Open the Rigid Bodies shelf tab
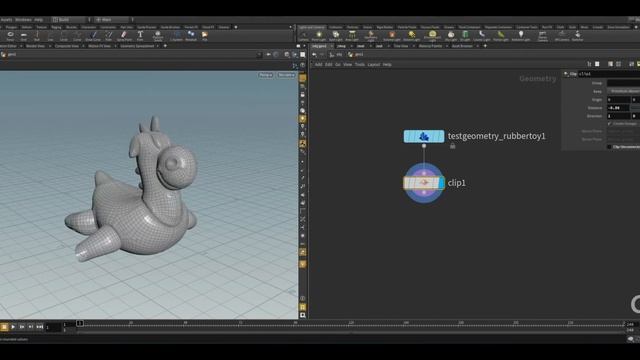The width and height of the screenshot is (640, 360). (384, 27)
